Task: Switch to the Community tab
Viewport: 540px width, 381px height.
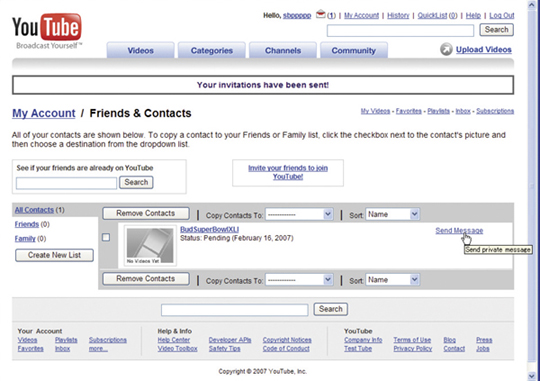Action: coord(354,50)
